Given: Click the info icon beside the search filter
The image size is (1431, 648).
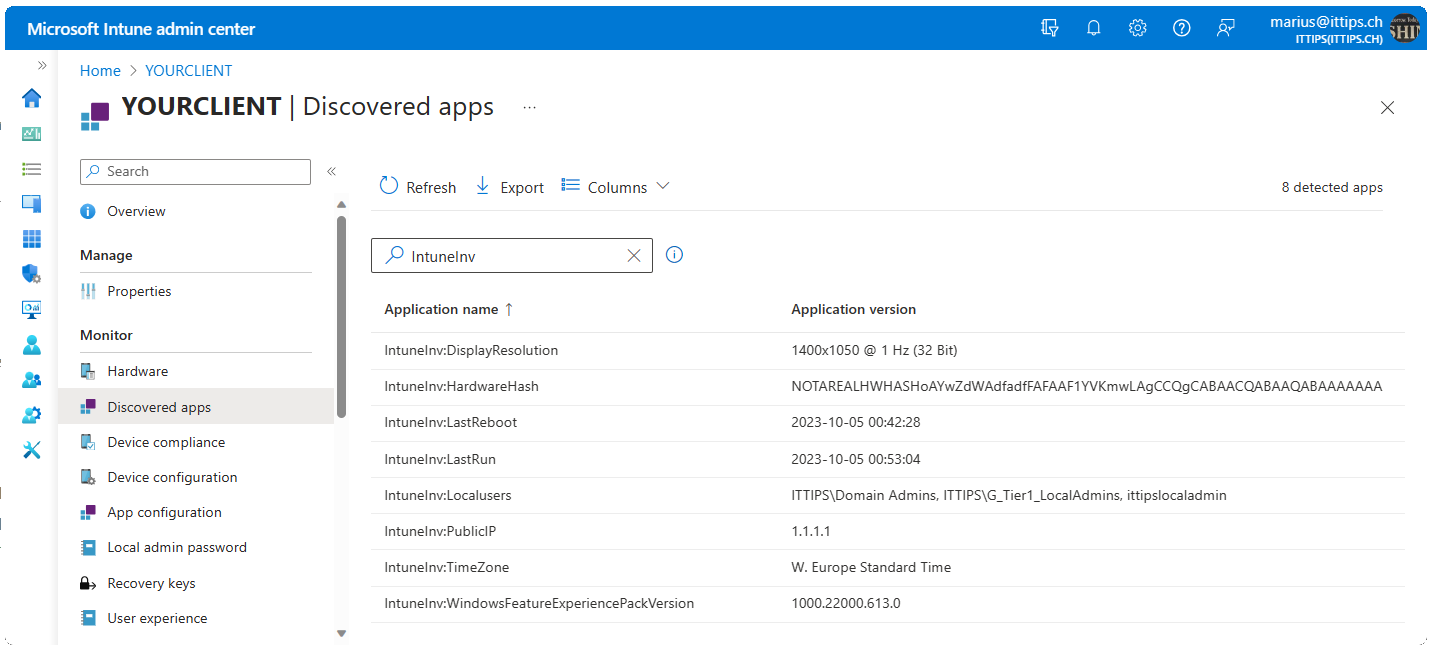Looking at the screenshot, I should [x=674, y=255].
